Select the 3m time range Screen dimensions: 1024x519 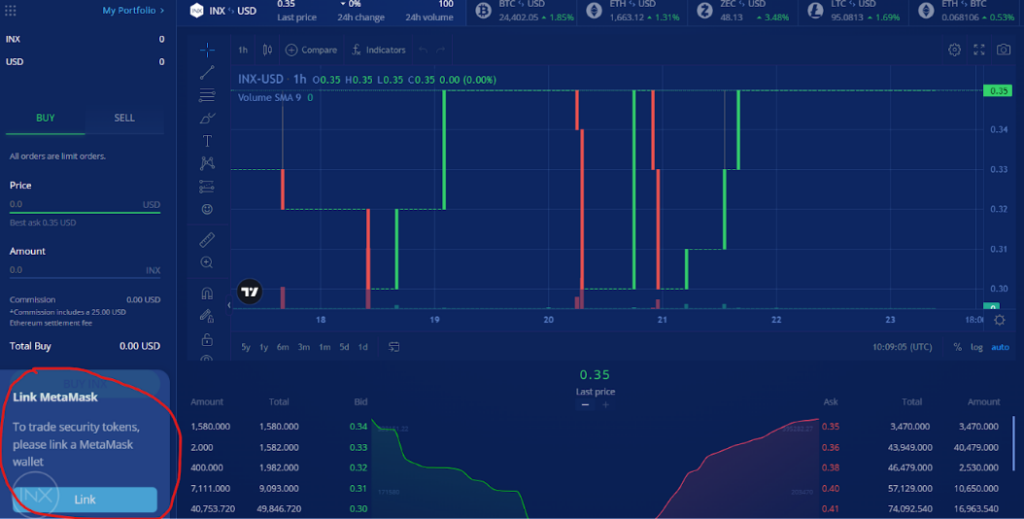304,347
